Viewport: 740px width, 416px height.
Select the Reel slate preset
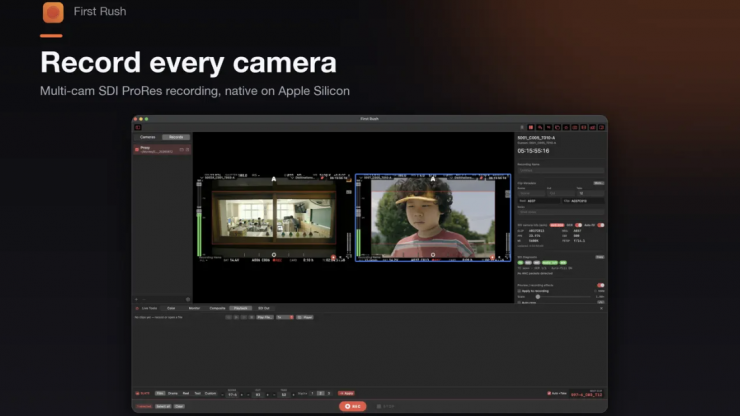click(186, 393)
